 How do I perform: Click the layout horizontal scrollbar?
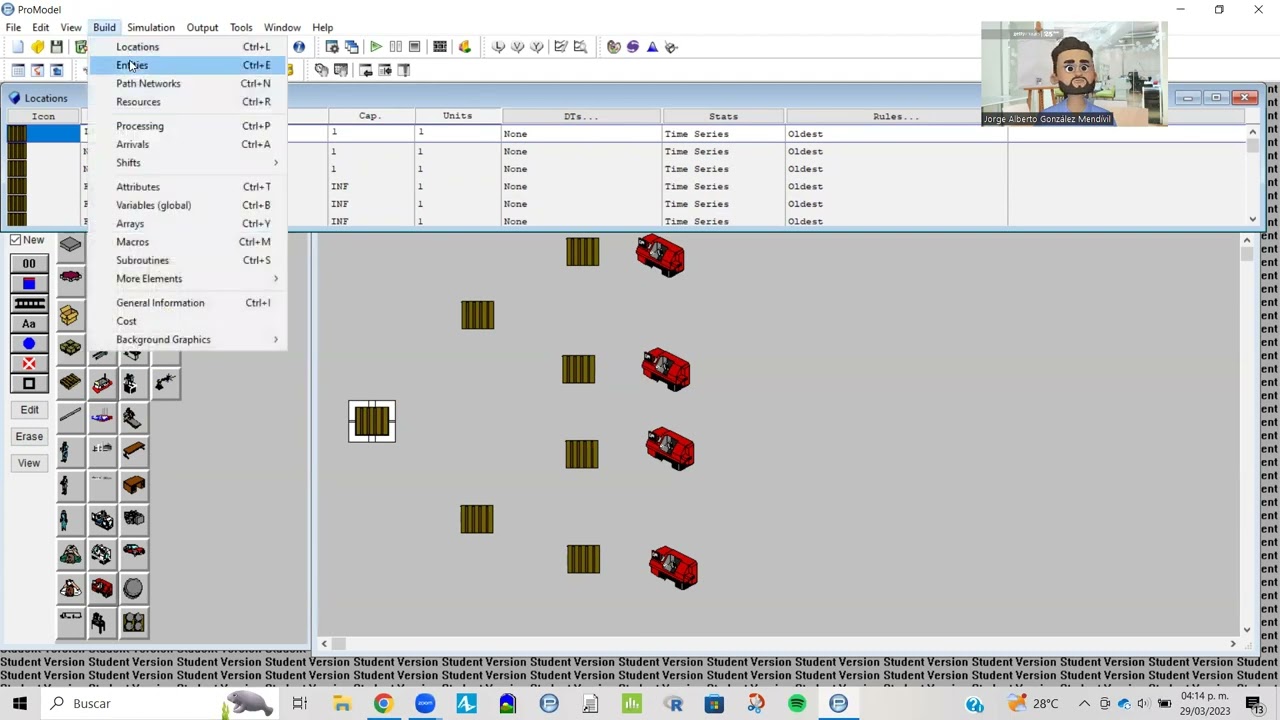[x=778, y=644]
